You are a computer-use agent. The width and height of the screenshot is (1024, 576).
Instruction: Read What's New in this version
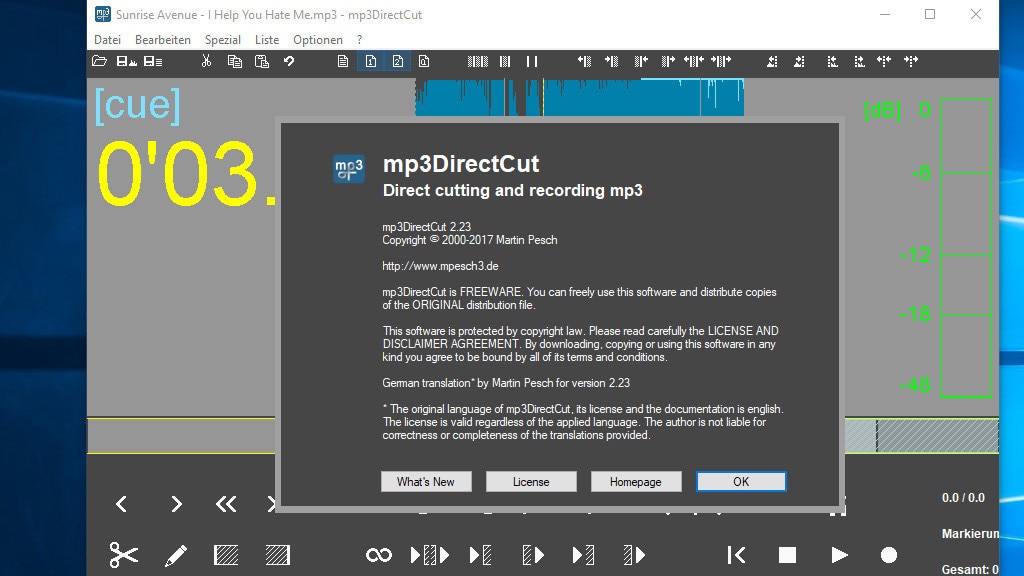[x=426, y=481]
